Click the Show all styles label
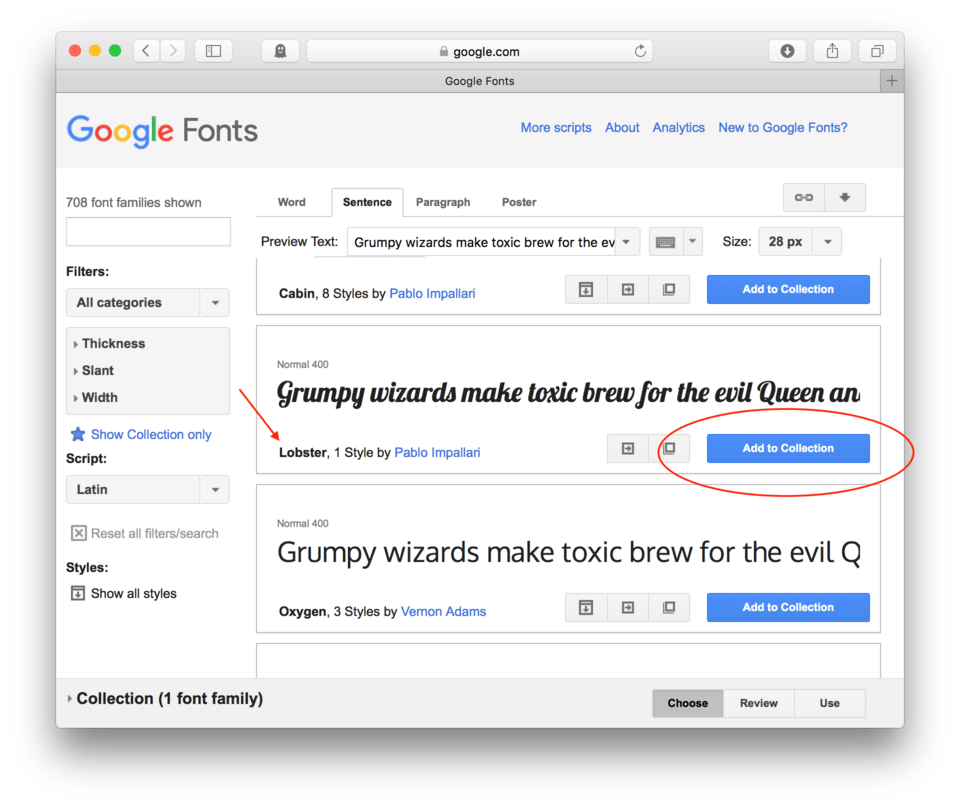The image size is (960, 808). click(133, 594)
